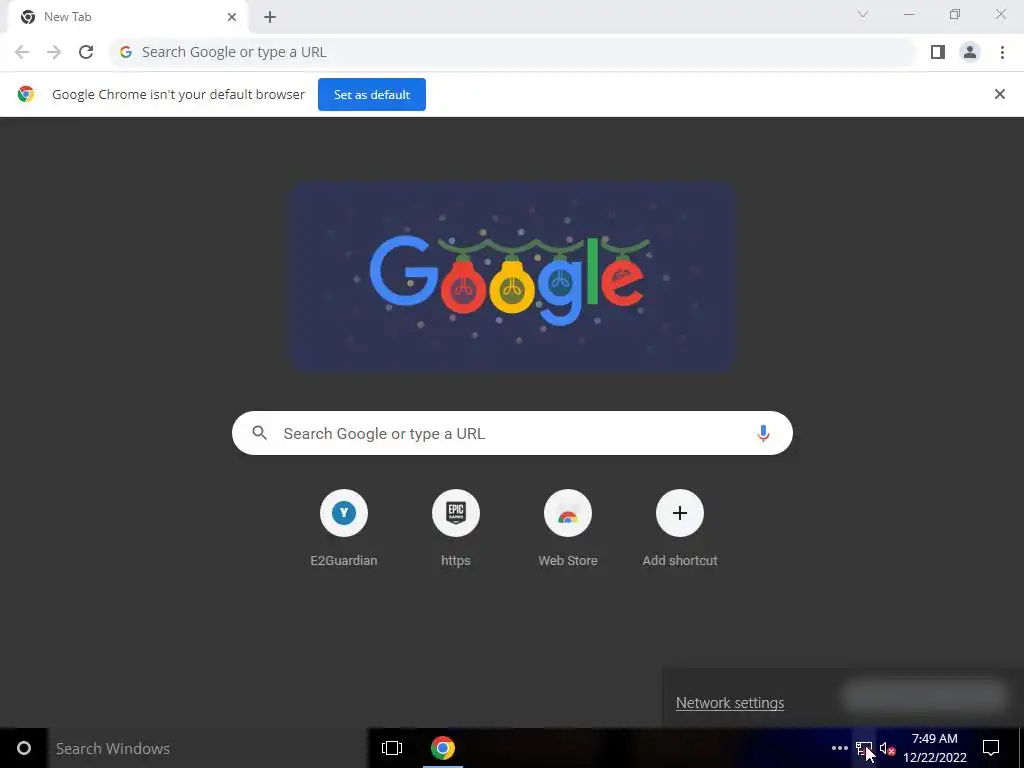Click the muted volume tray icon

tap(887, 749)
